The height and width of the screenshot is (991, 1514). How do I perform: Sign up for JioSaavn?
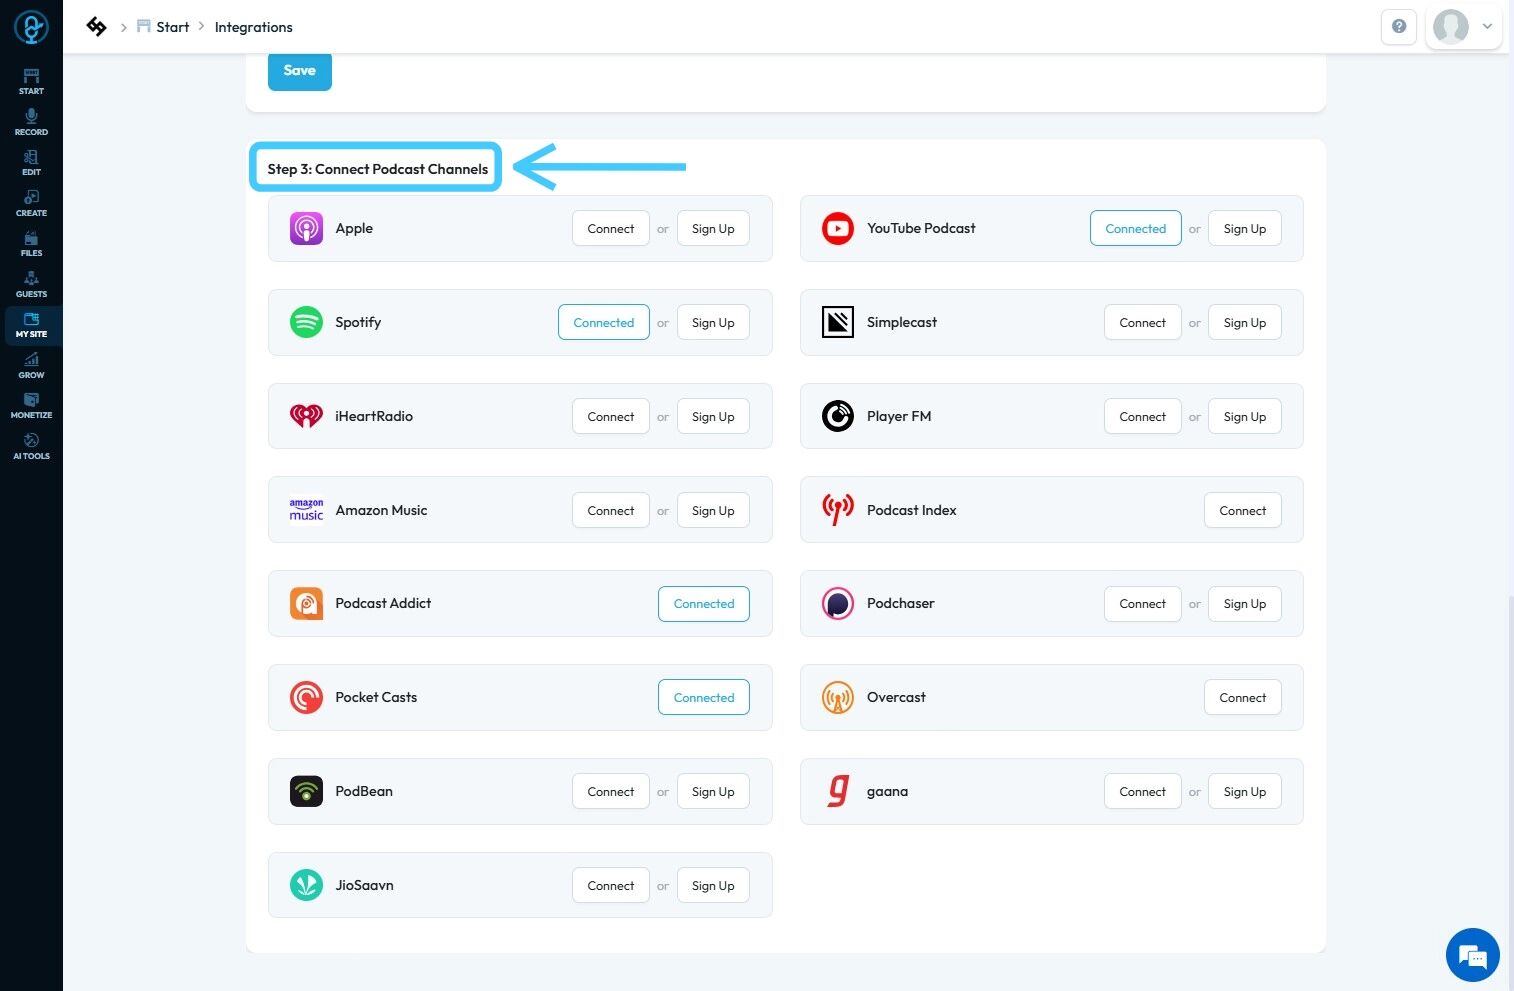(x=713, y=886)
